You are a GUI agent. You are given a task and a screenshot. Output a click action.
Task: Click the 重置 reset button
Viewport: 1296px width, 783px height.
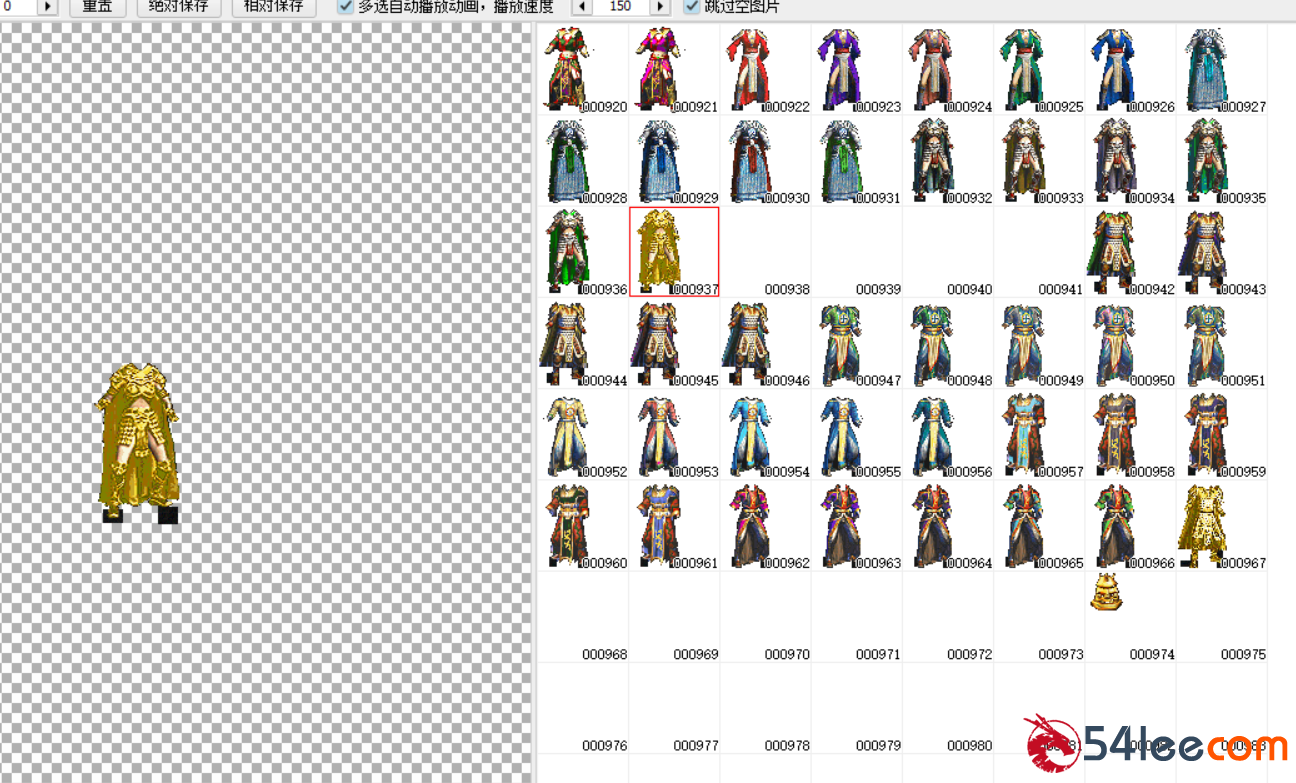[97, 7]
